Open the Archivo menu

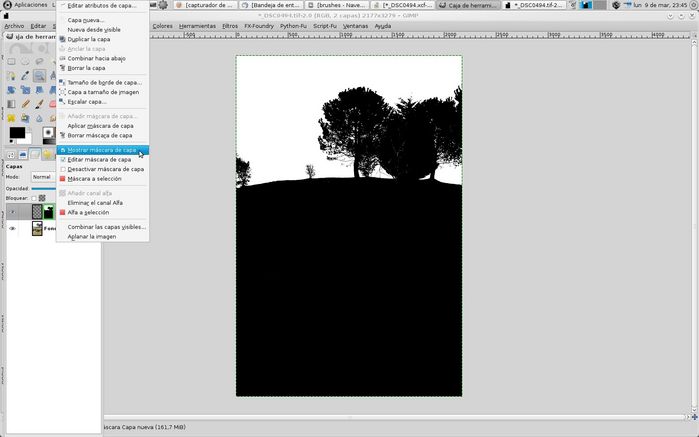(14, 26)
